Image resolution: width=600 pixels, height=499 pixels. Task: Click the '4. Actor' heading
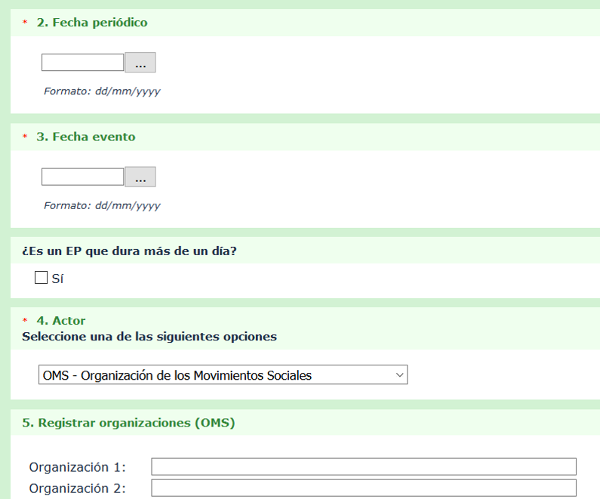pyautogui.click(x=61, y=321)
